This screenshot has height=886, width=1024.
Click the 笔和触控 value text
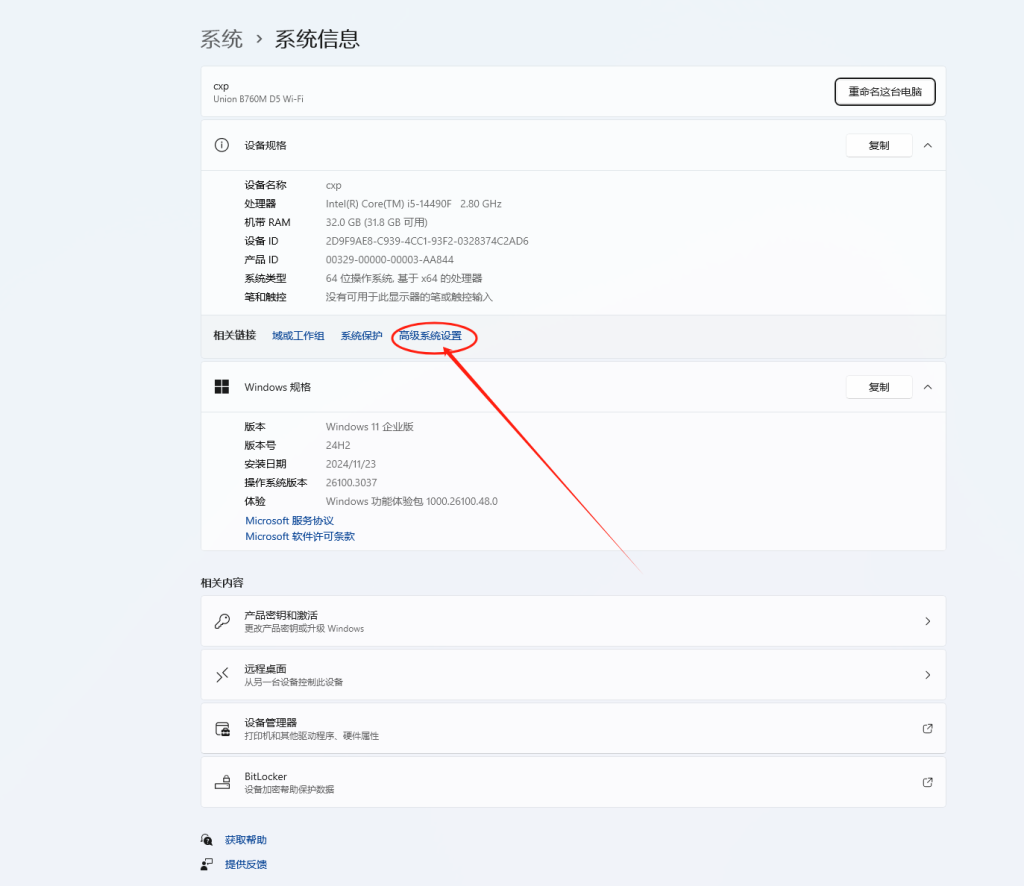pos(409,297)
